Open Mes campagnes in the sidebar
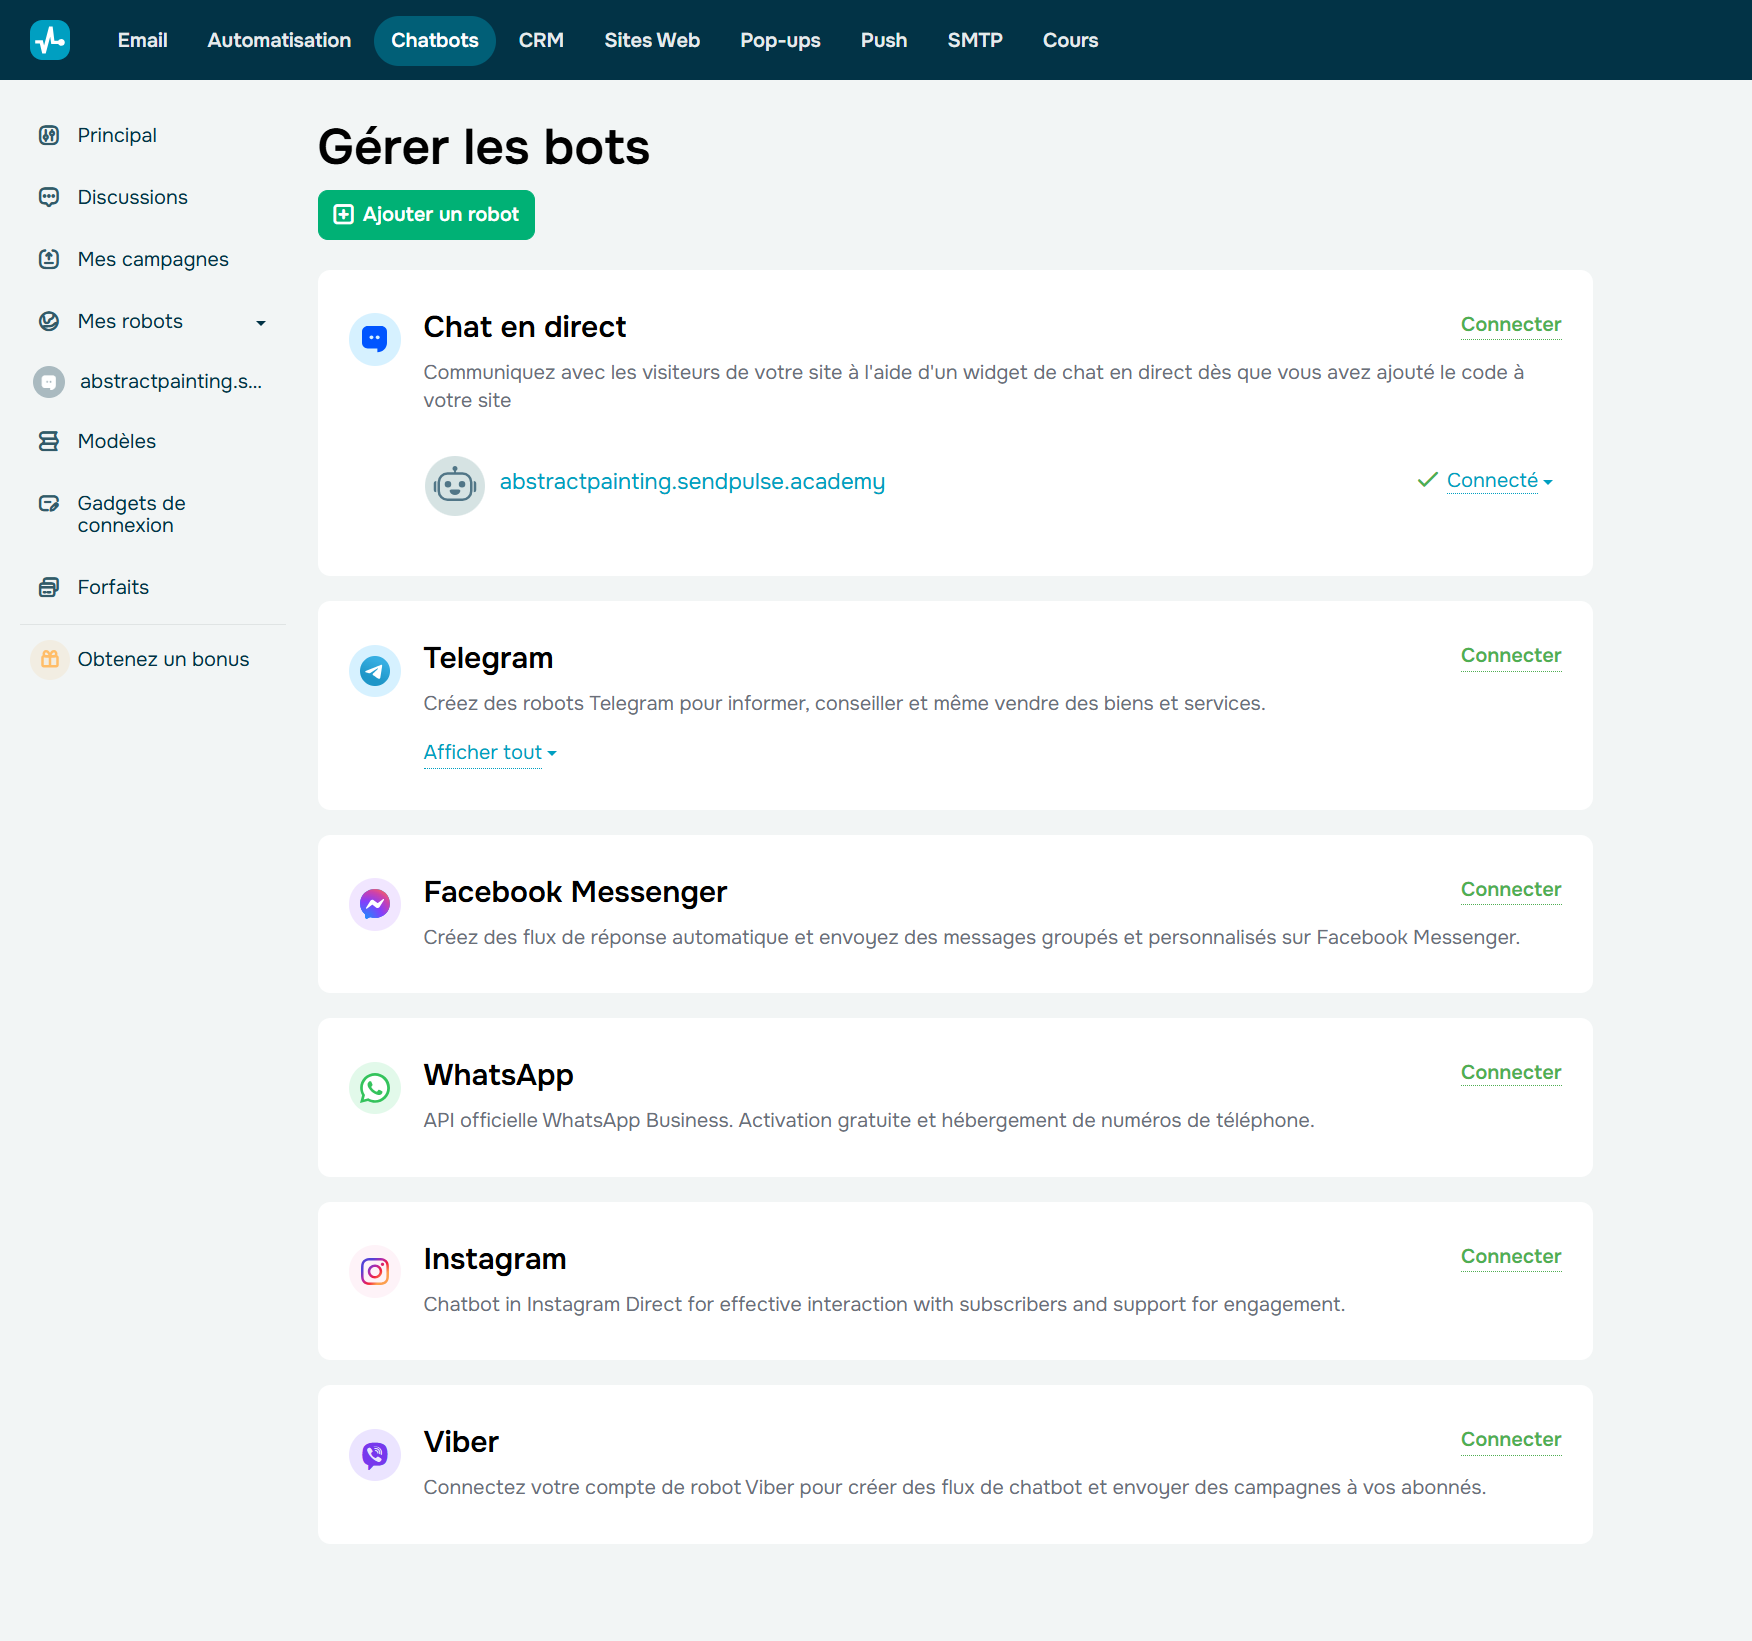Image resolution: width=1752 pixels, height=1641 pixels. (x=153, y=259)
